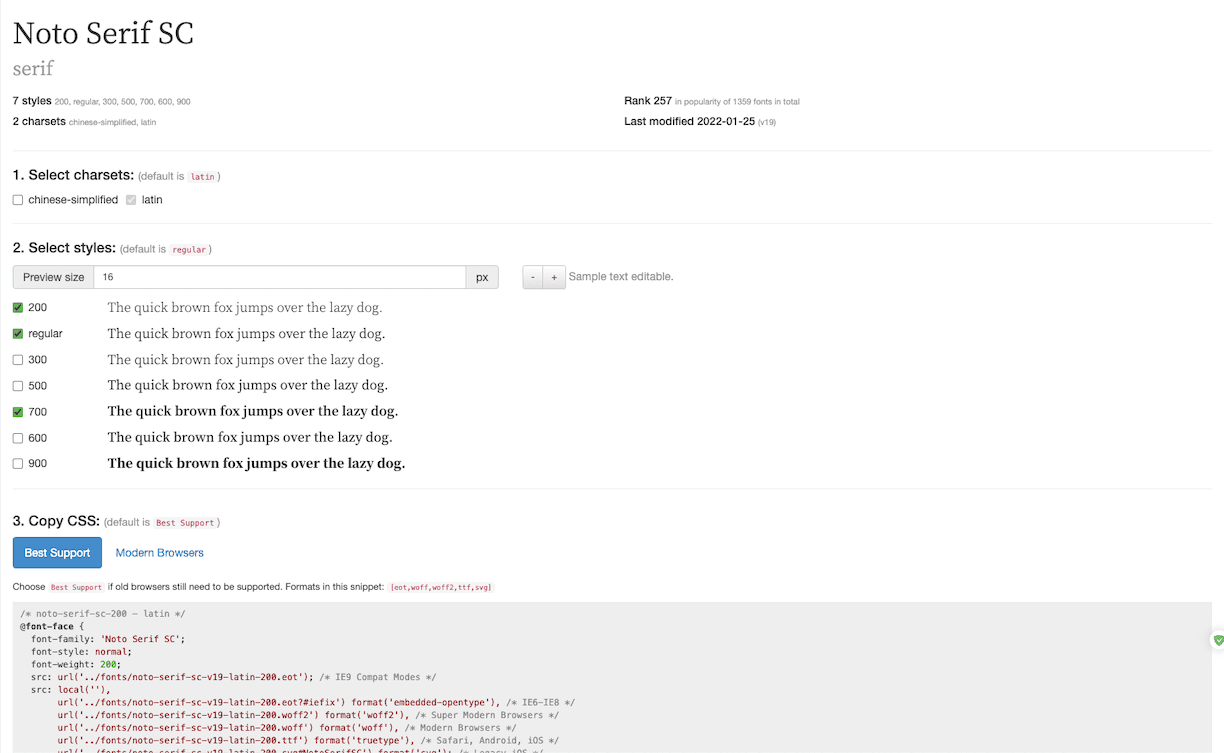Click Last modified 2022-01-25 text

[689, 121]
